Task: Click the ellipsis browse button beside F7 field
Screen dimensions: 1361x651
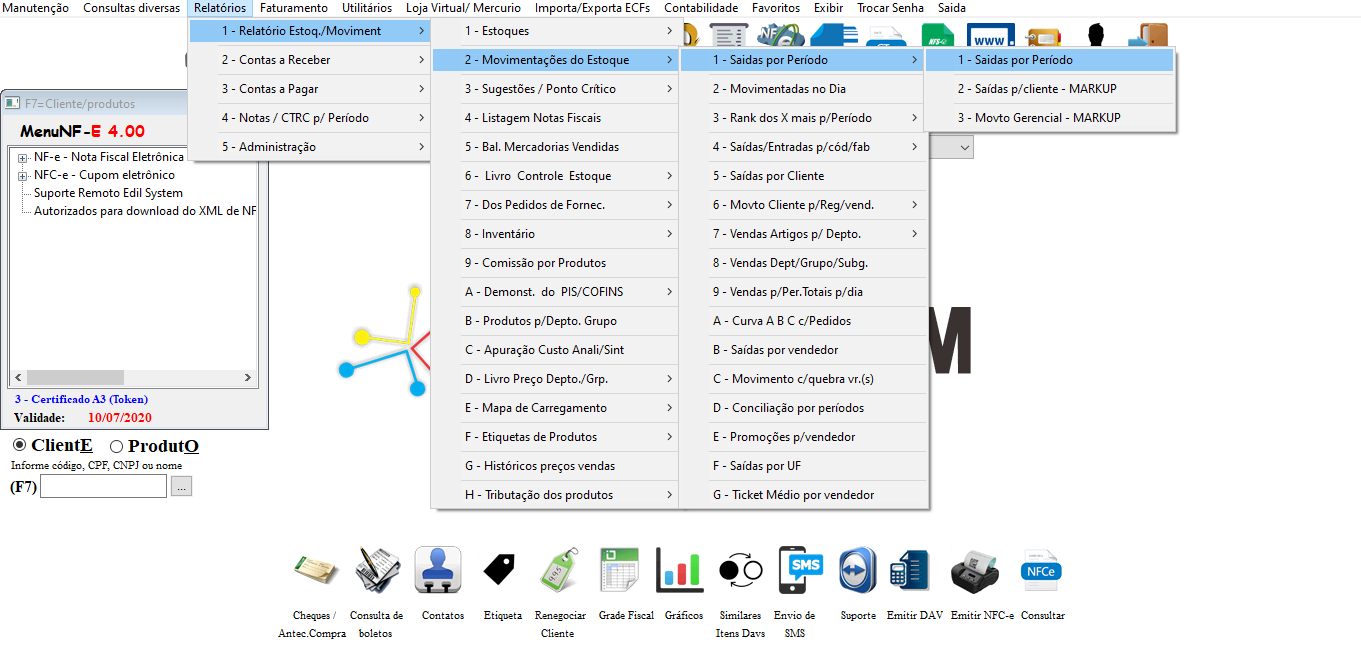Action: (x=181, y=487)
